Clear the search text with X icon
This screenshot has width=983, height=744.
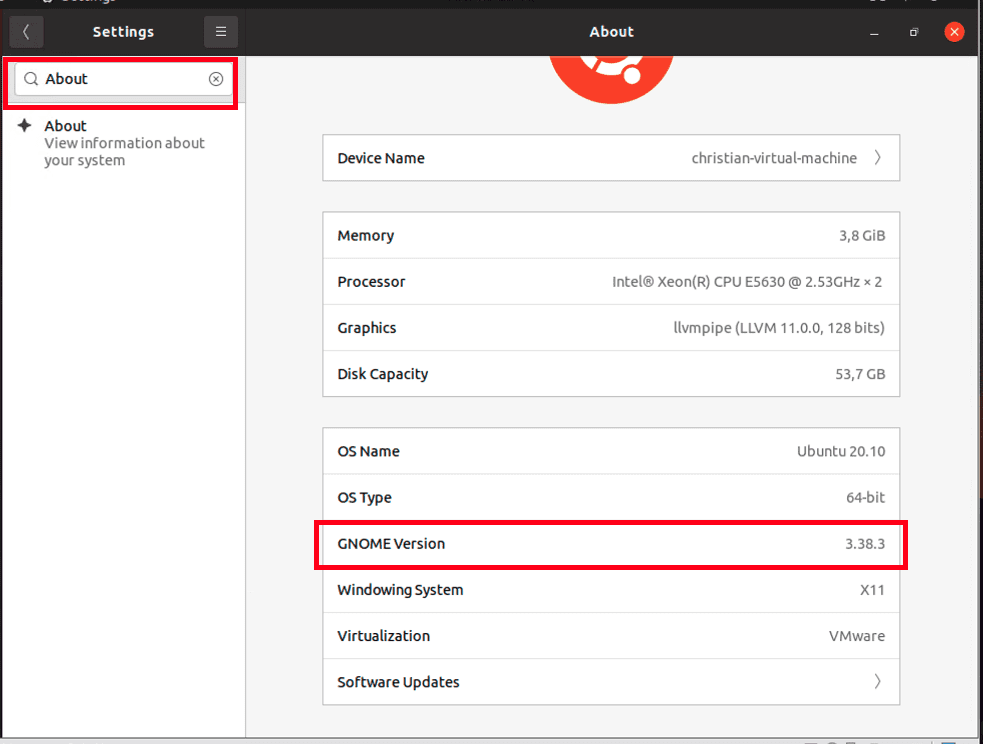pyautogui.click(x=216, y=79)
